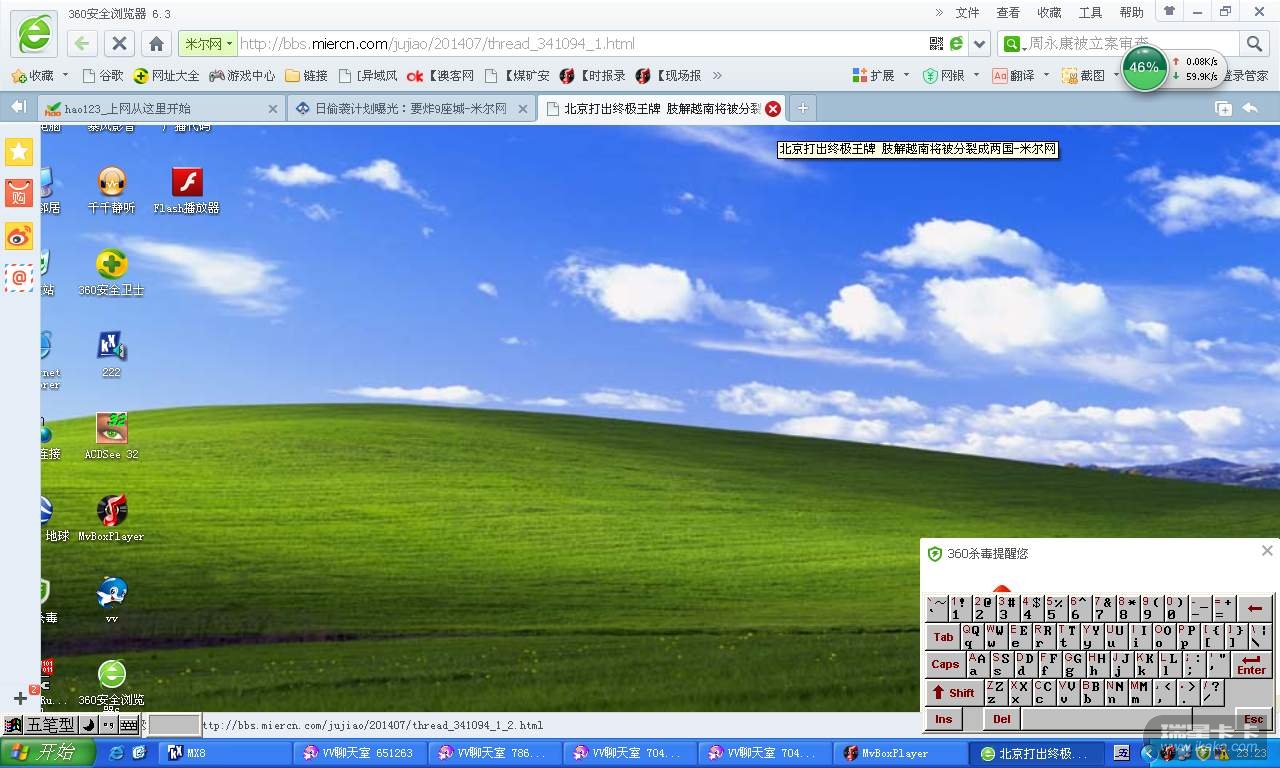1280x768 pixels.
Task: Expand the 米尔网 site dropdown
Action: (x=229, y=44)
